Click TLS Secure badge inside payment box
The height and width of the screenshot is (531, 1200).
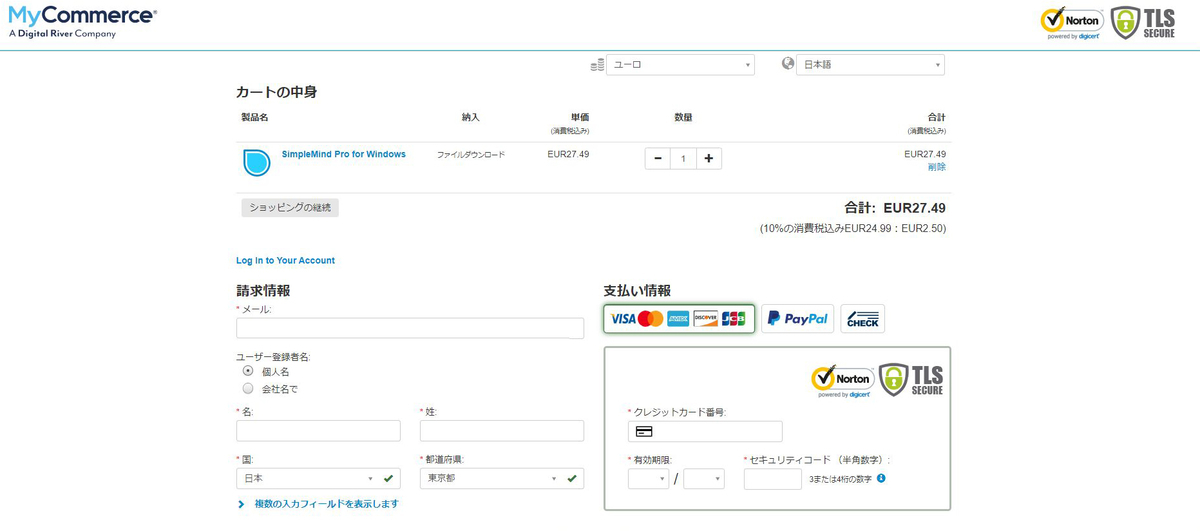[x=911, y=380]
